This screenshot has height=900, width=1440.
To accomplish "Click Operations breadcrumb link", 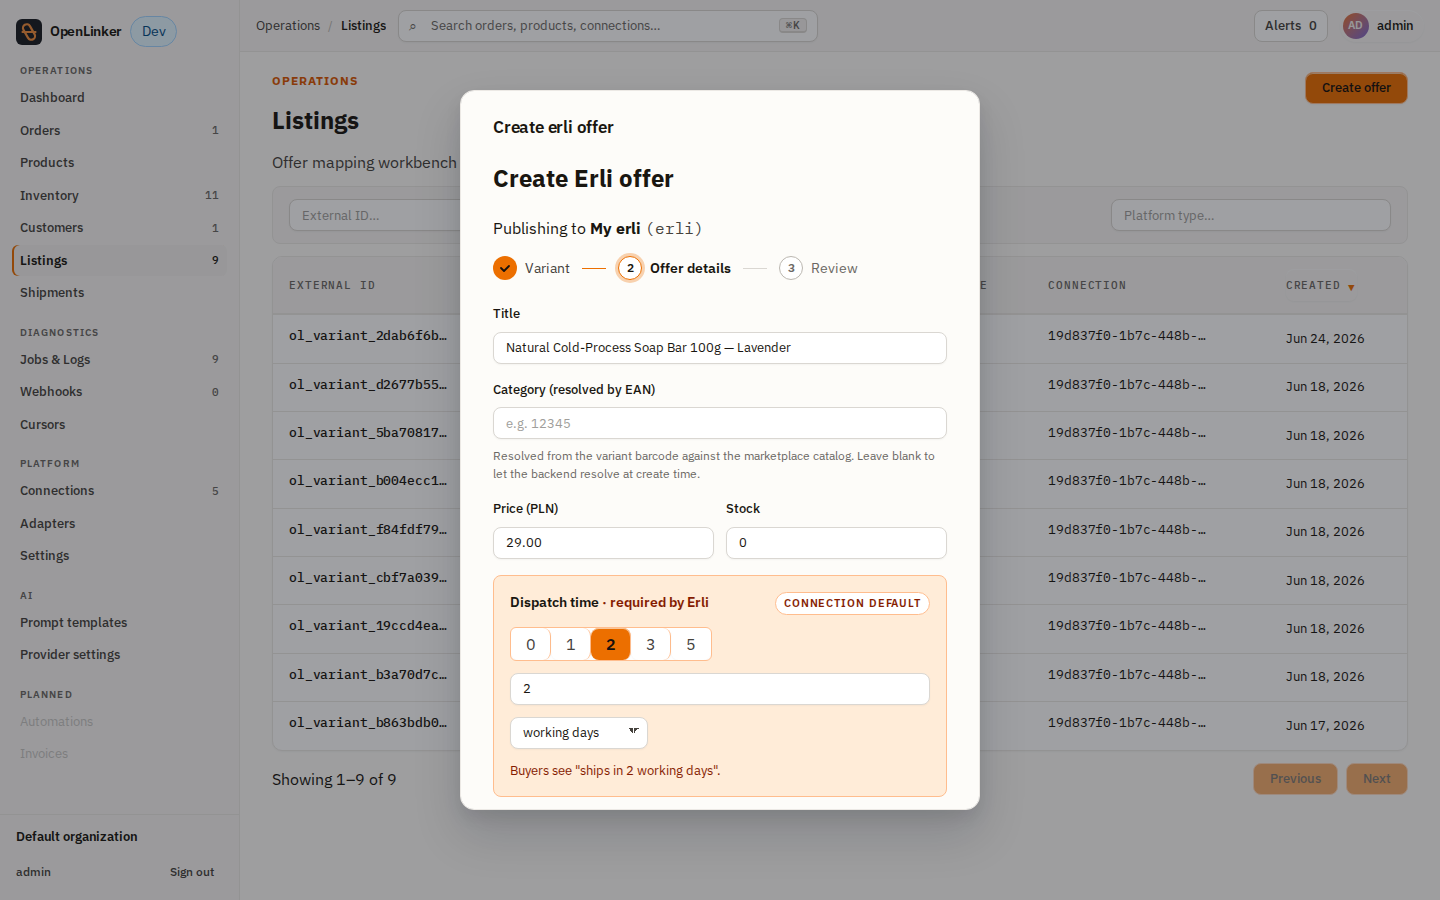I will click(288, 26).
